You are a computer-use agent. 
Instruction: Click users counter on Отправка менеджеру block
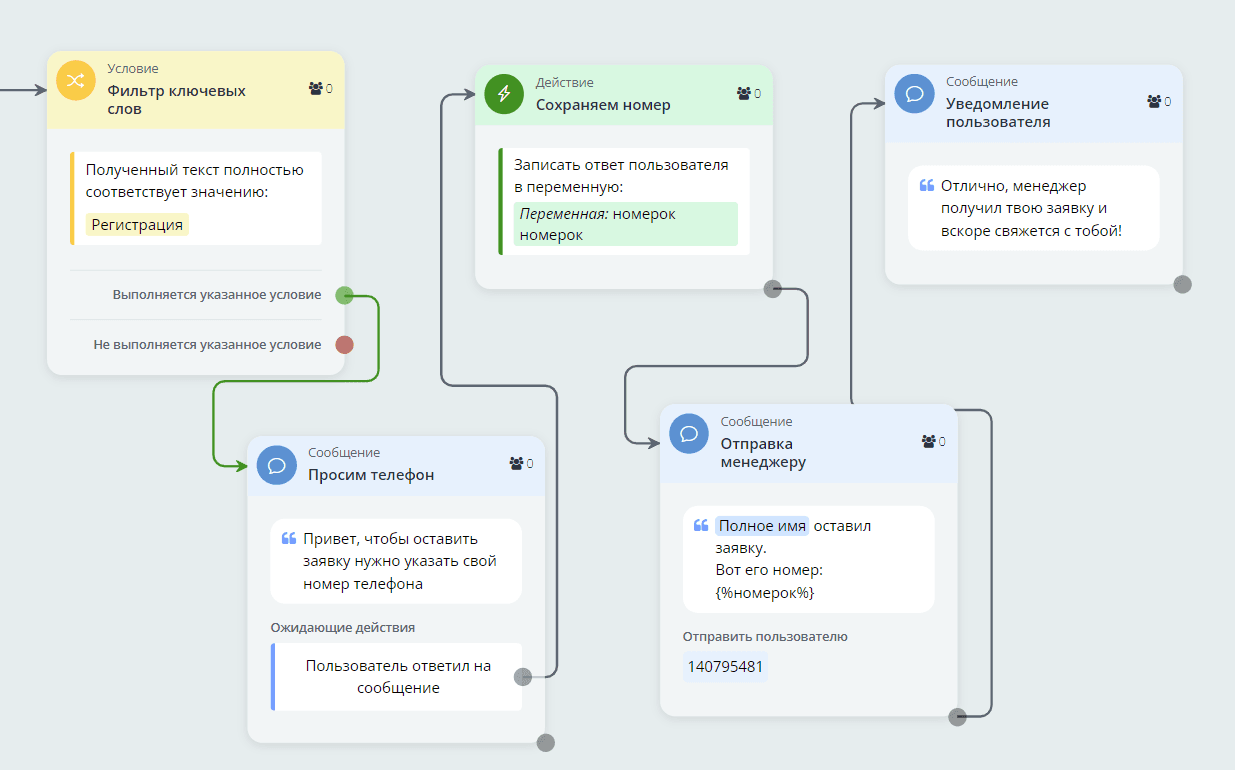(x=933, y=441)
